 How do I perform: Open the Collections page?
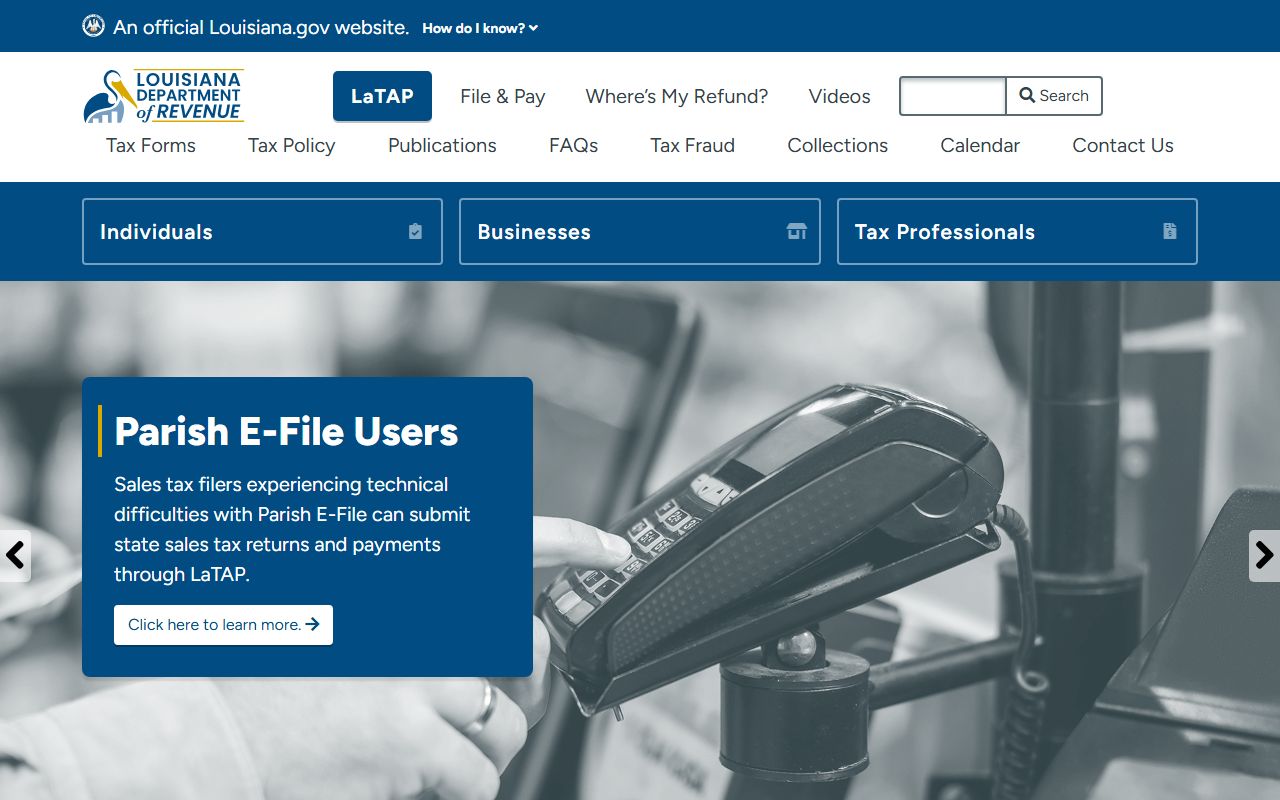point(837,145)
